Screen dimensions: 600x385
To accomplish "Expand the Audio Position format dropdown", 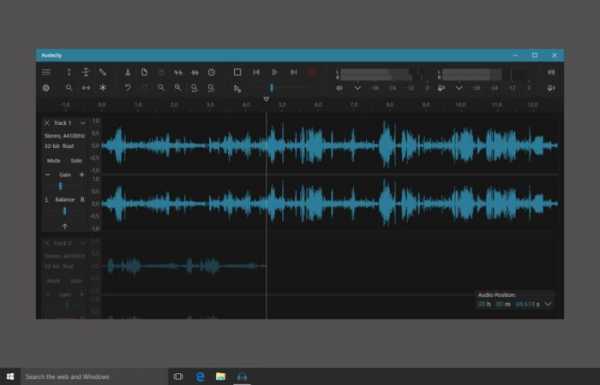I will 548,304.
